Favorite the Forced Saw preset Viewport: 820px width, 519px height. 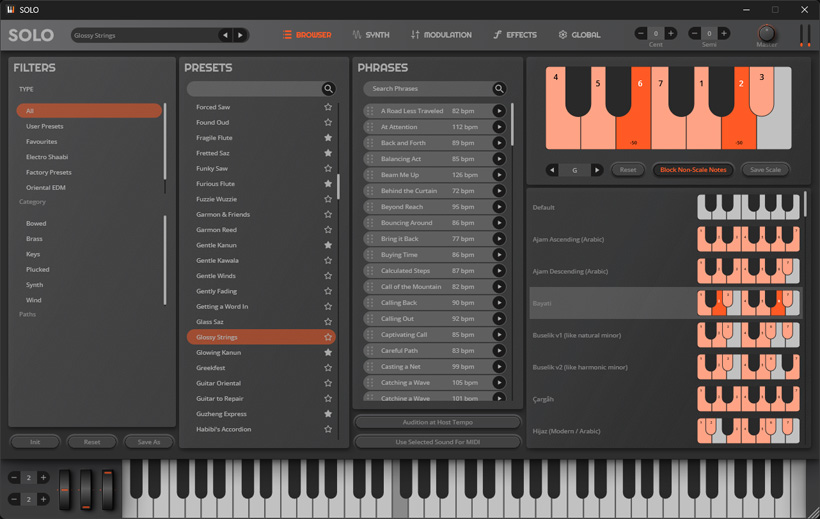click(327, 107)
